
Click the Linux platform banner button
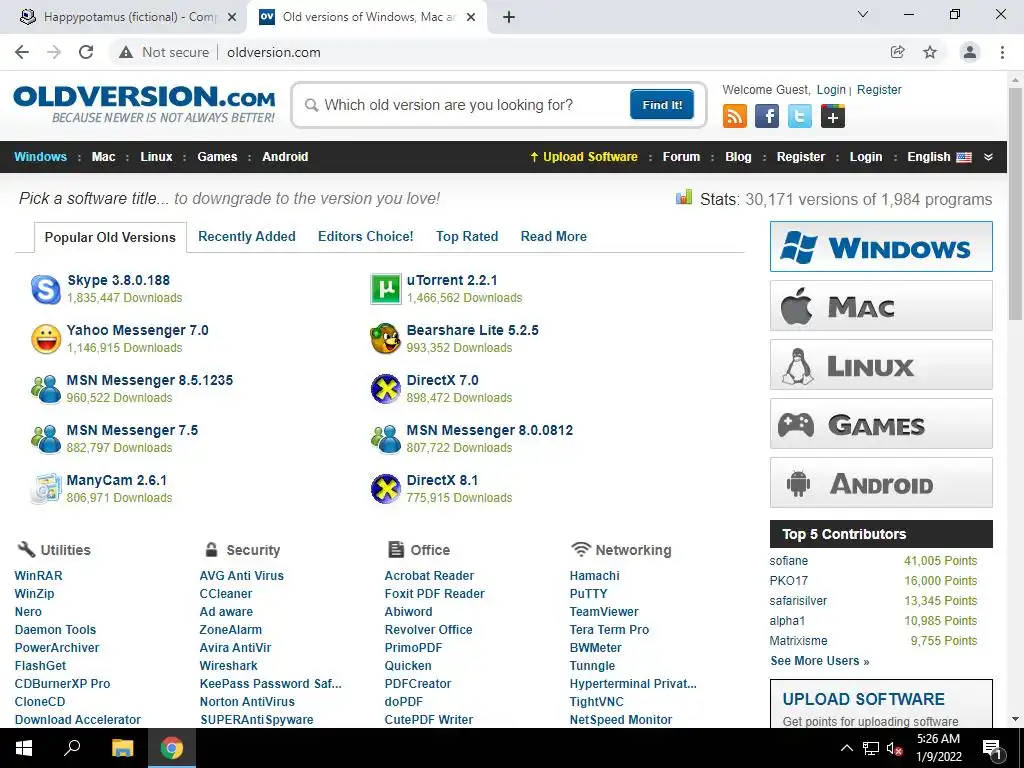881,364
